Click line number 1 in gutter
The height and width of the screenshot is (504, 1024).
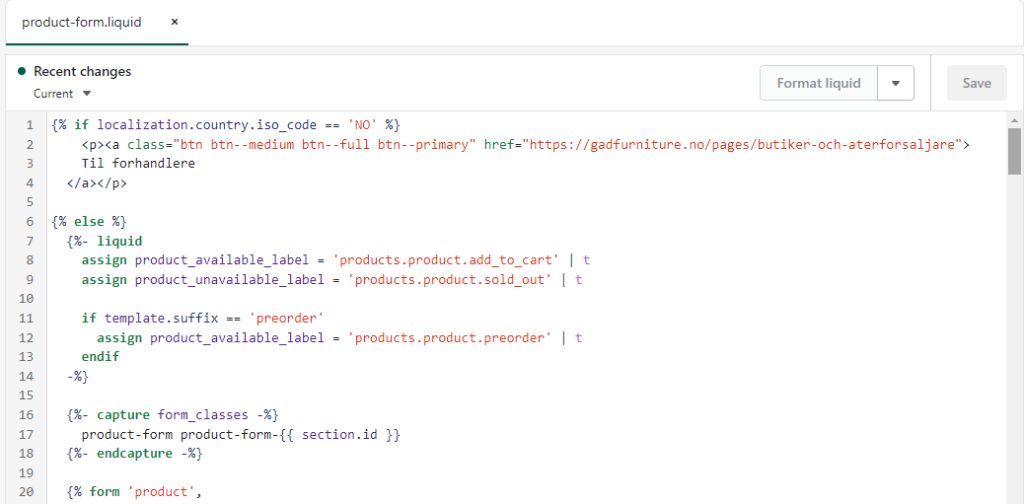29,125
